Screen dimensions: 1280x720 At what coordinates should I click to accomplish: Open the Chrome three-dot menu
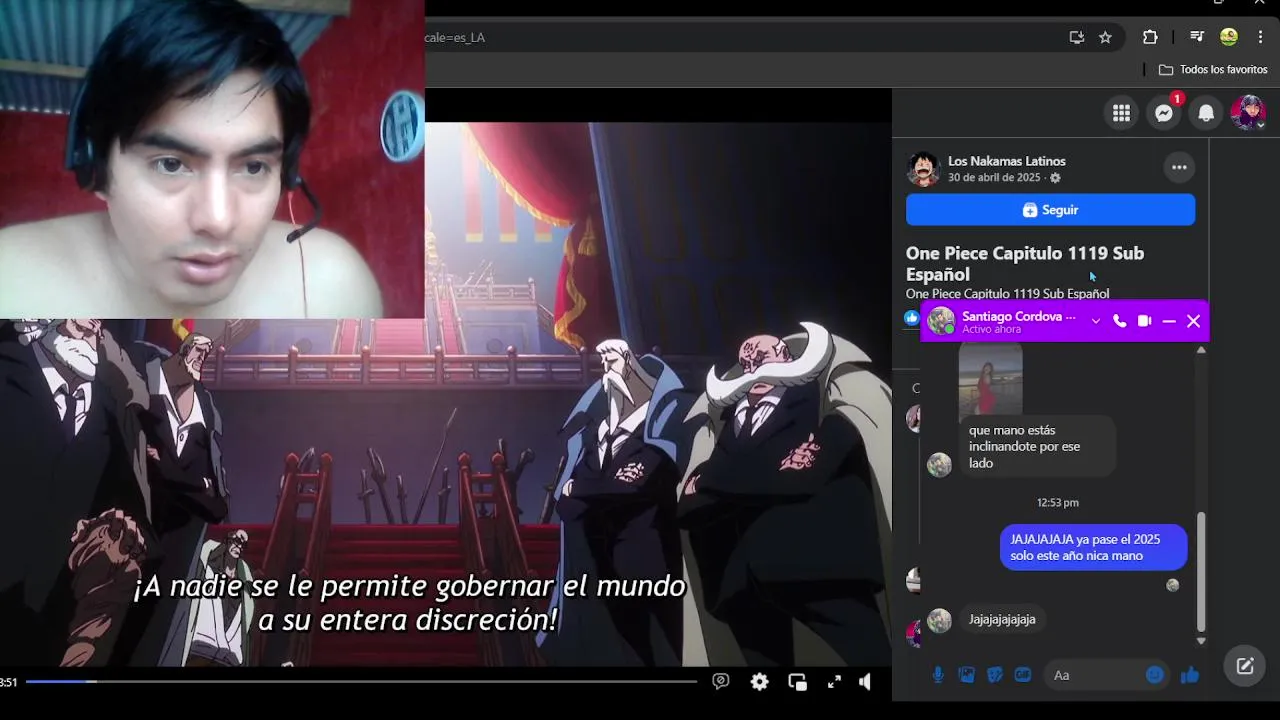click(x=1260, y=37)
